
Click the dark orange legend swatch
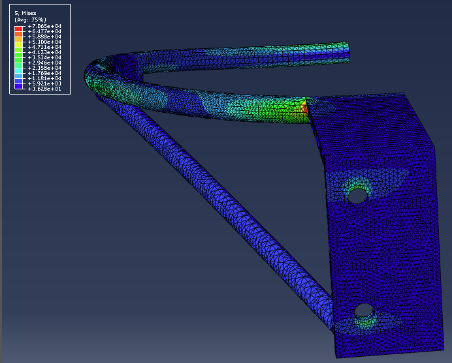point(18,34)
